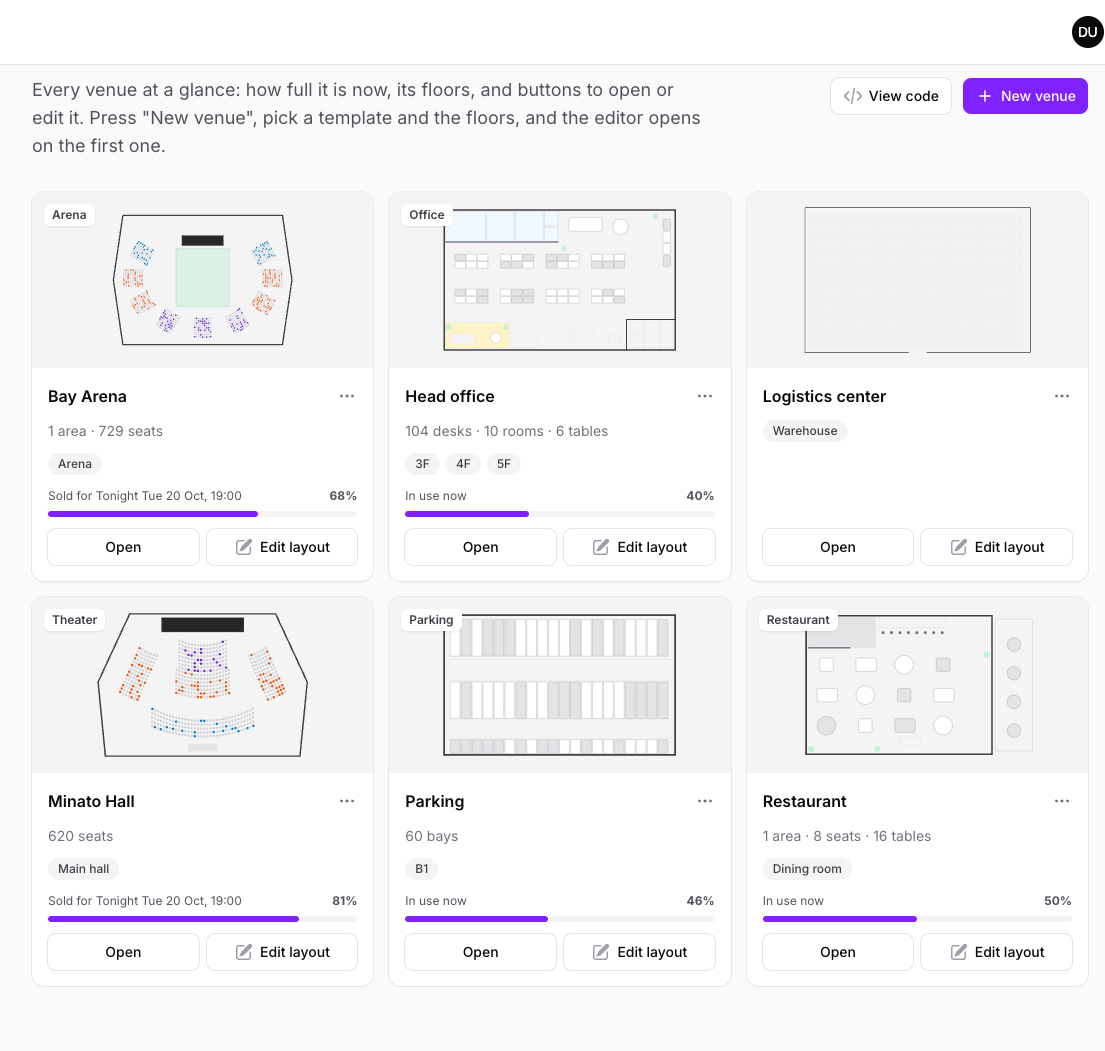Click '104 desks · 10 rooms · 6 tables'
Viewport: 1105px width, 1051px height.
[506, 431]
